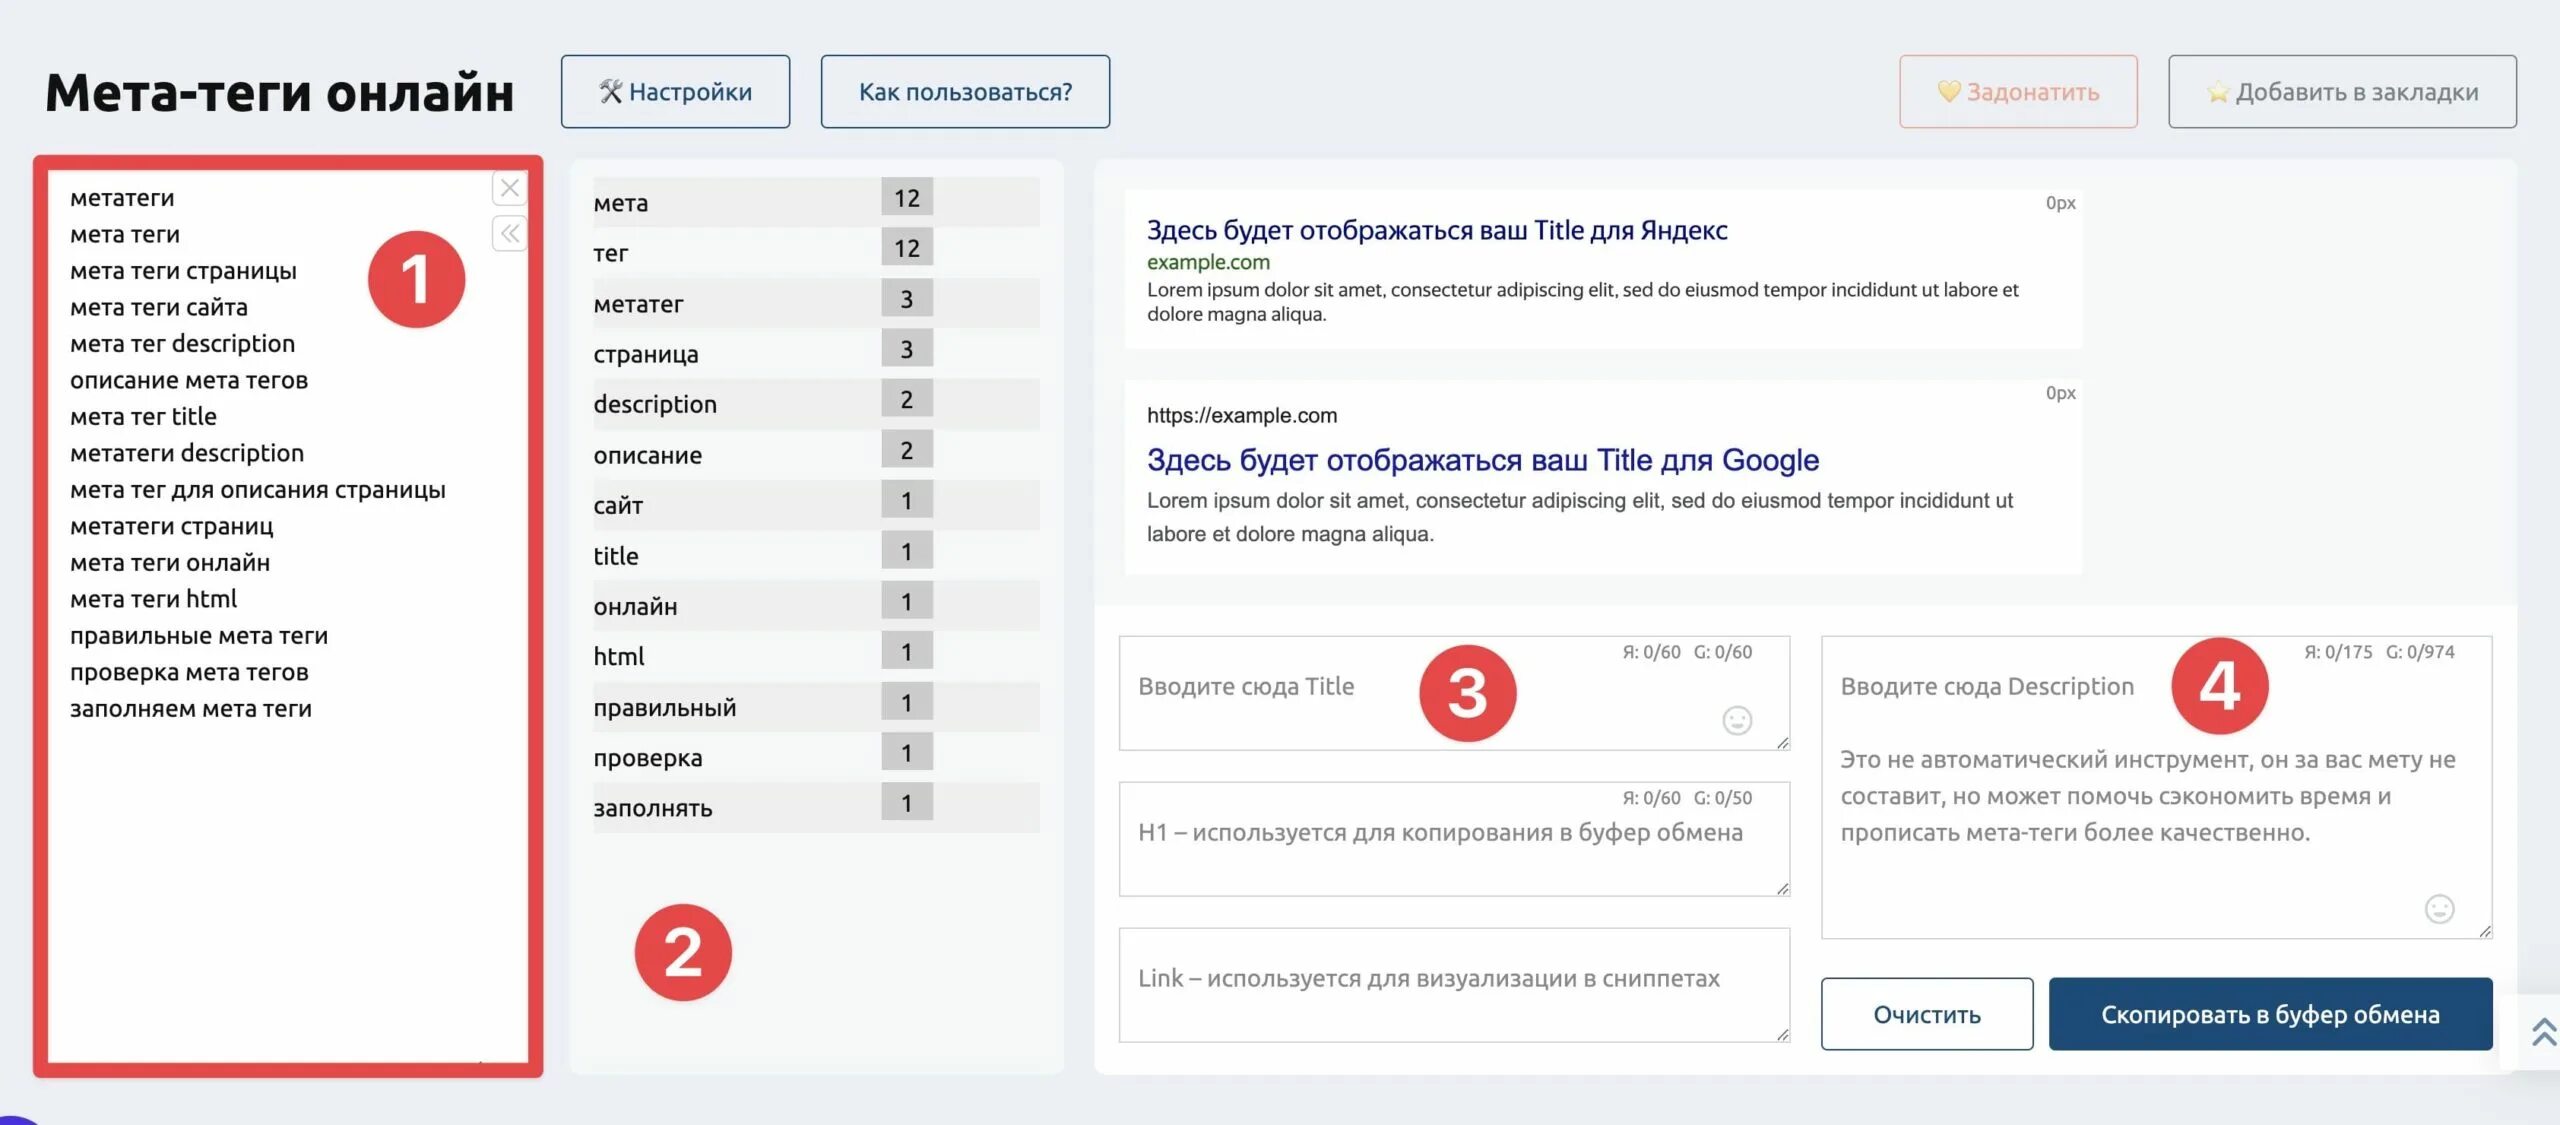This screenshot has height=1125, width=2560.
Task: Click the Description textarea resize handle
Action: click(x=2484, y=931)
